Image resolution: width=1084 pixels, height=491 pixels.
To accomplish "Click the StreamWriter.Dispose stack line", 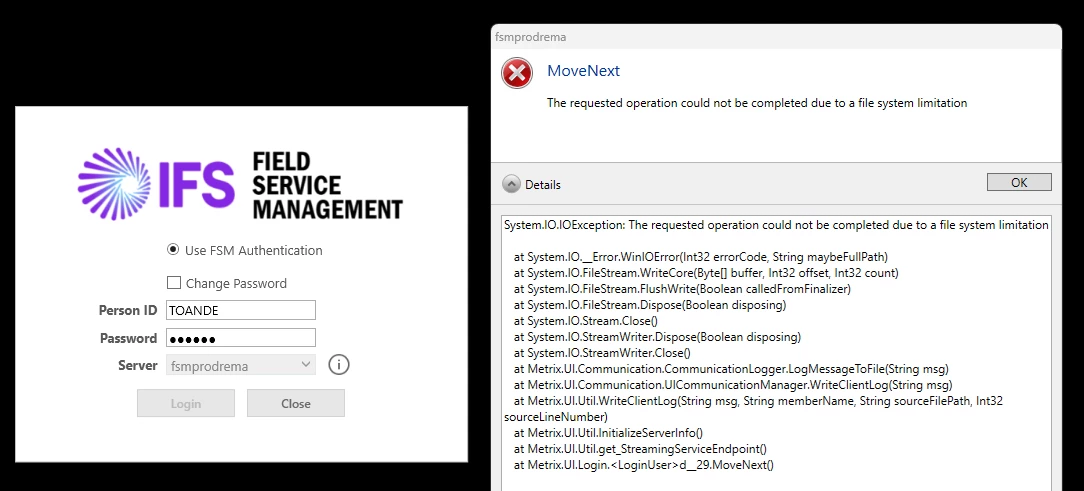I will click(657, 337).
